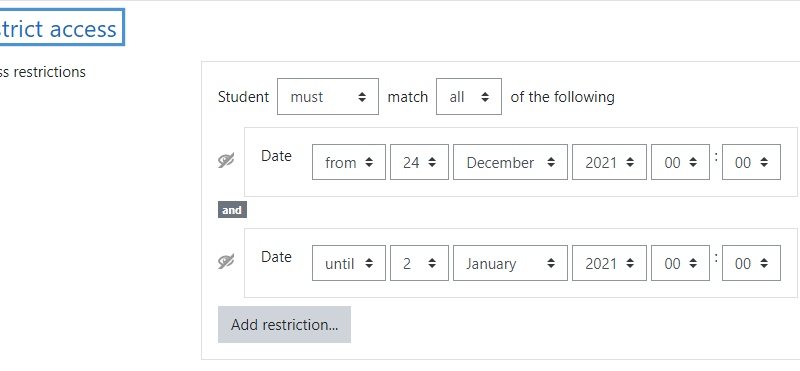Open the Student 'must' dropdown
800x371 pixels.
click(x=328, y=96)
